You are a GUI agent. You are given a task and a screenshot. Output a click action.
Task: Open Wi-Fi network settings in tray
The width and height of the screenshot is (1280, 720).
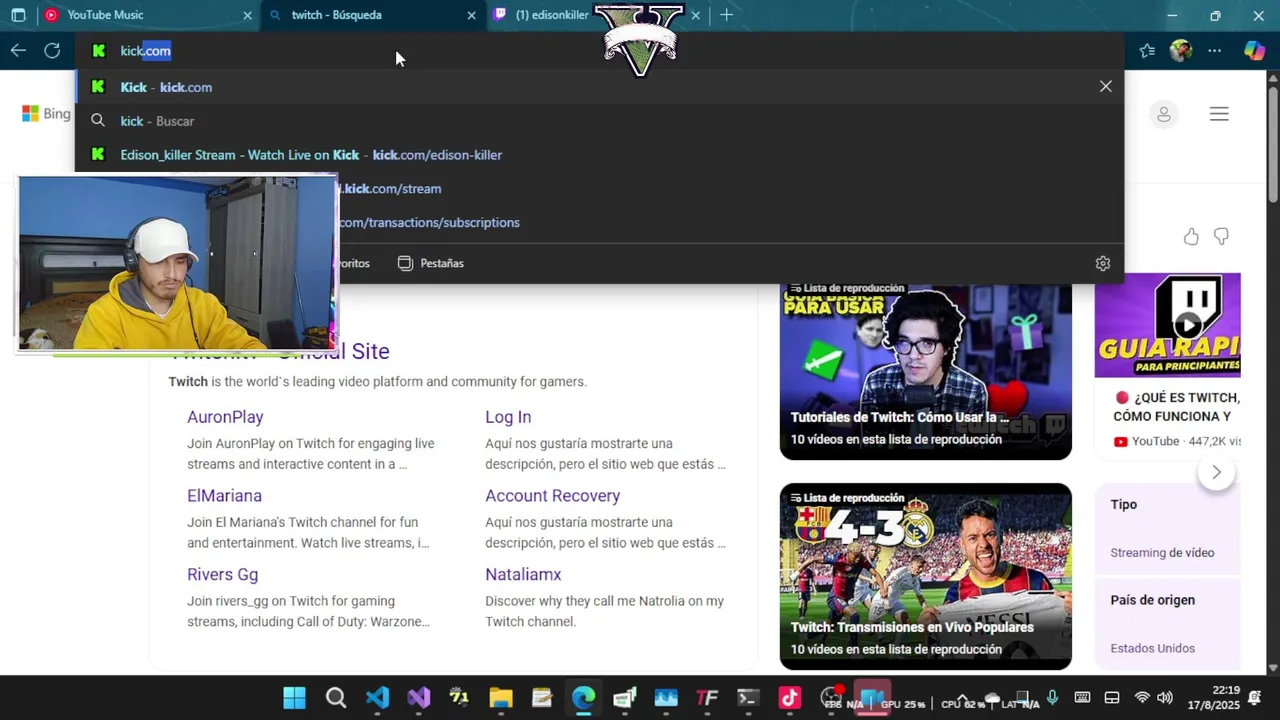click(1142, 698)
